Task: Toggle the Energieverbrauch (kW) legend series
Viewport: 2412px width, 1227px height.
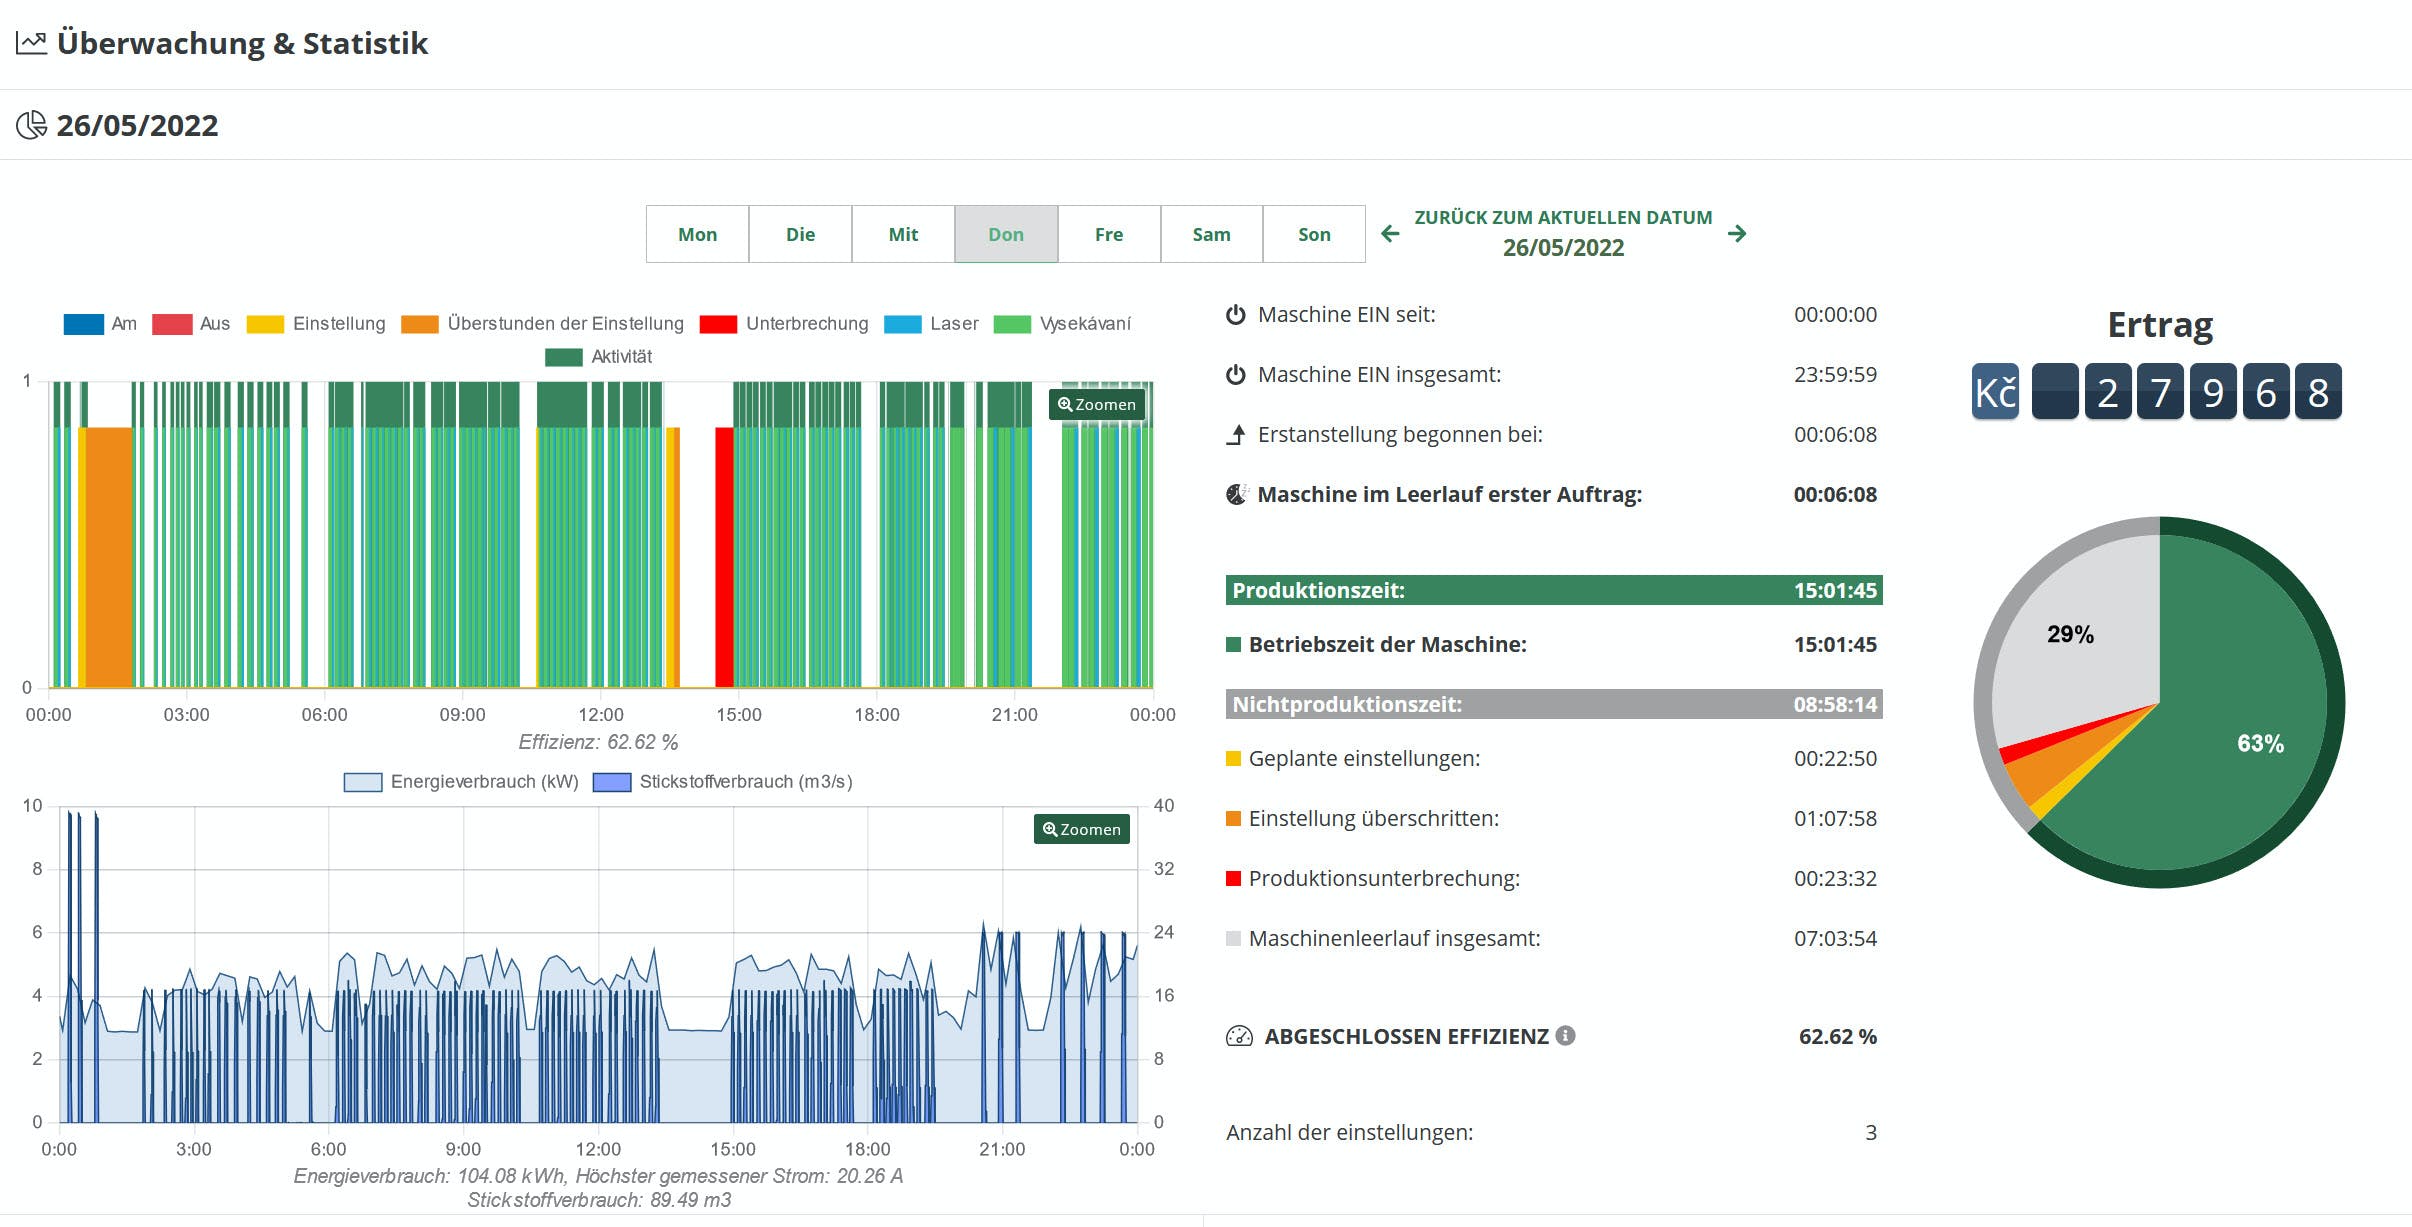Action: (x=461, y=782)
